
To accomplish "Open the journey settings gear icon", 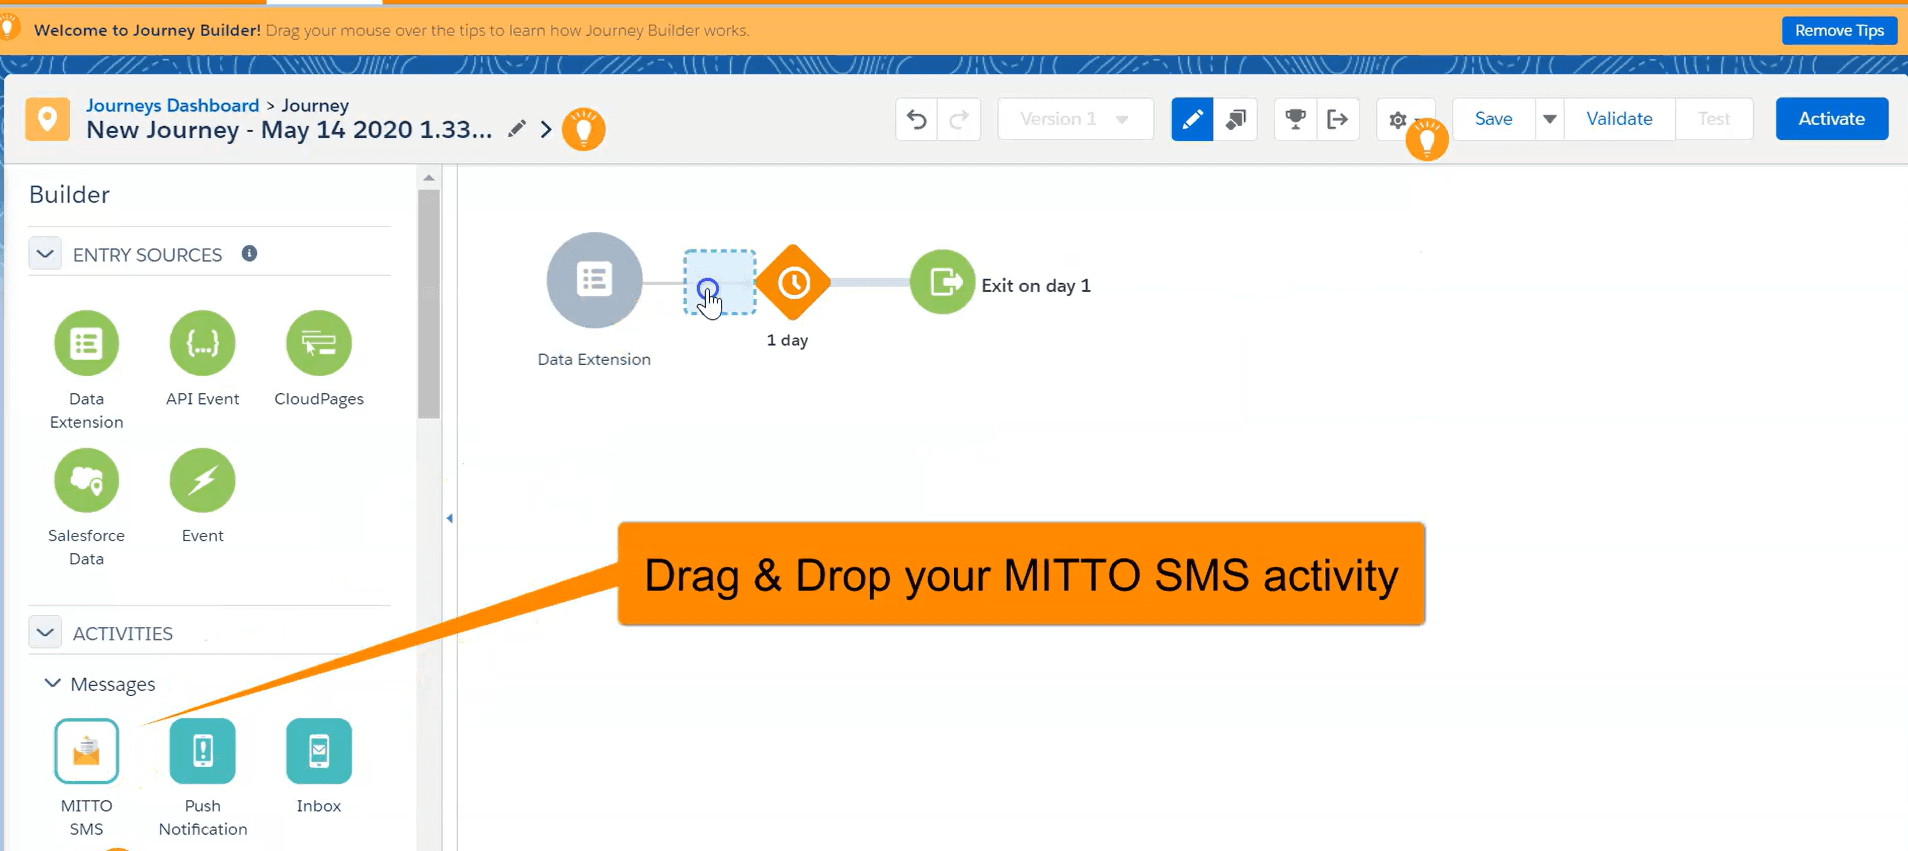I will 1397,120.
